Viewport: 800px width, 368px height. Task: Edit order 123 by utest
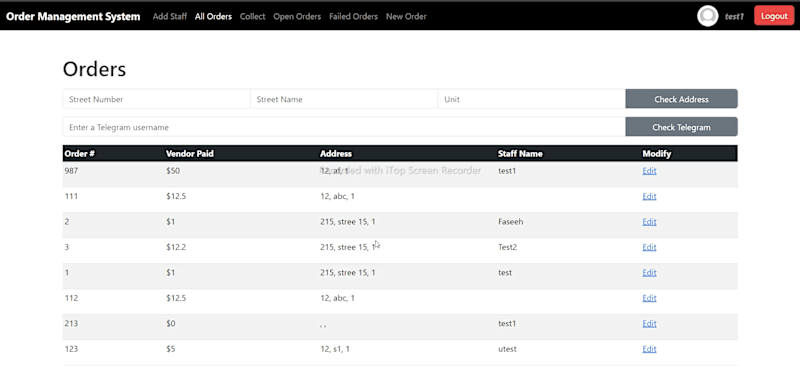[x=649, y=349]
